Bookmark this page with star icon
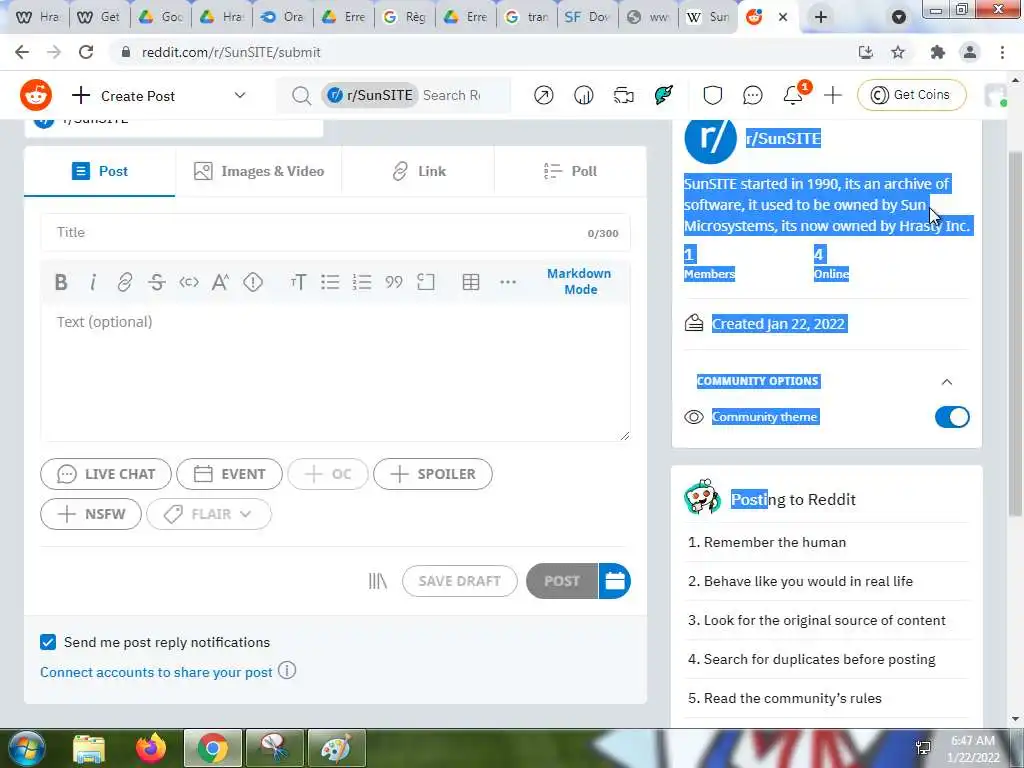1024x768 pixels. pyautogui.click(x=898, y=52)
